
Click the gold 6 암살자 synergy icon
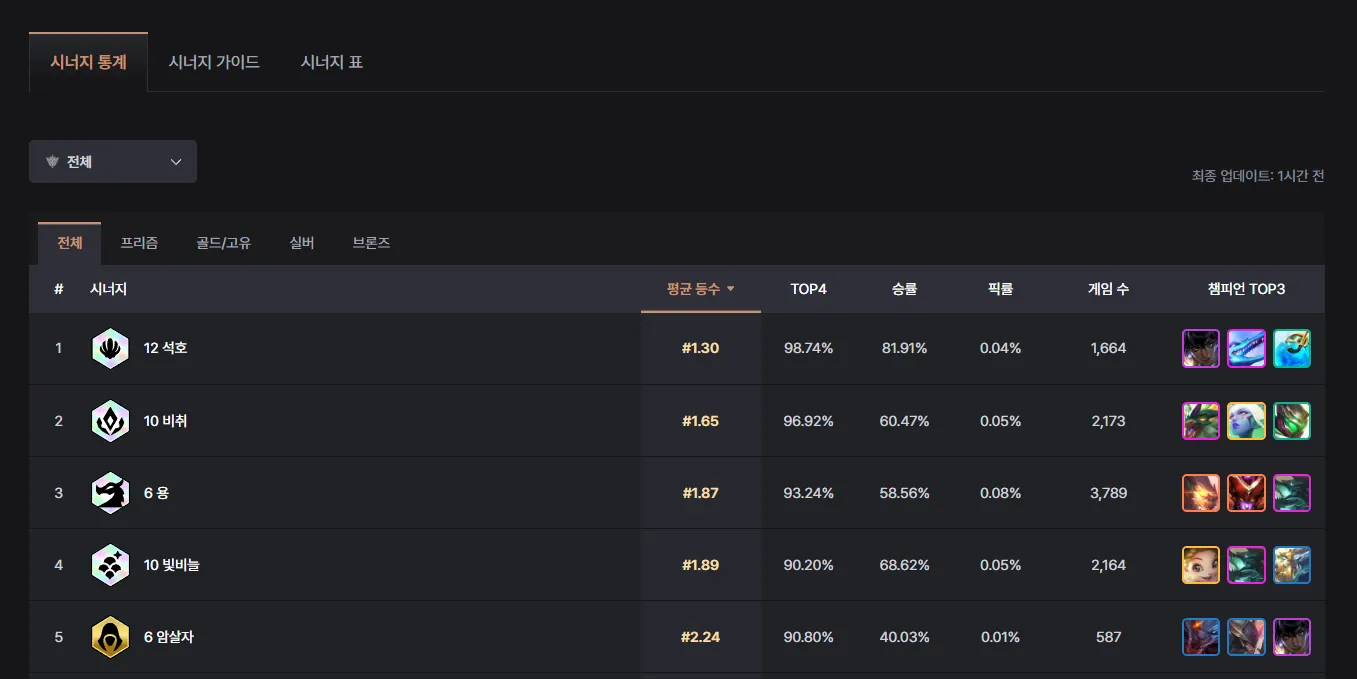pyautogui.click(x=110, y=637)
